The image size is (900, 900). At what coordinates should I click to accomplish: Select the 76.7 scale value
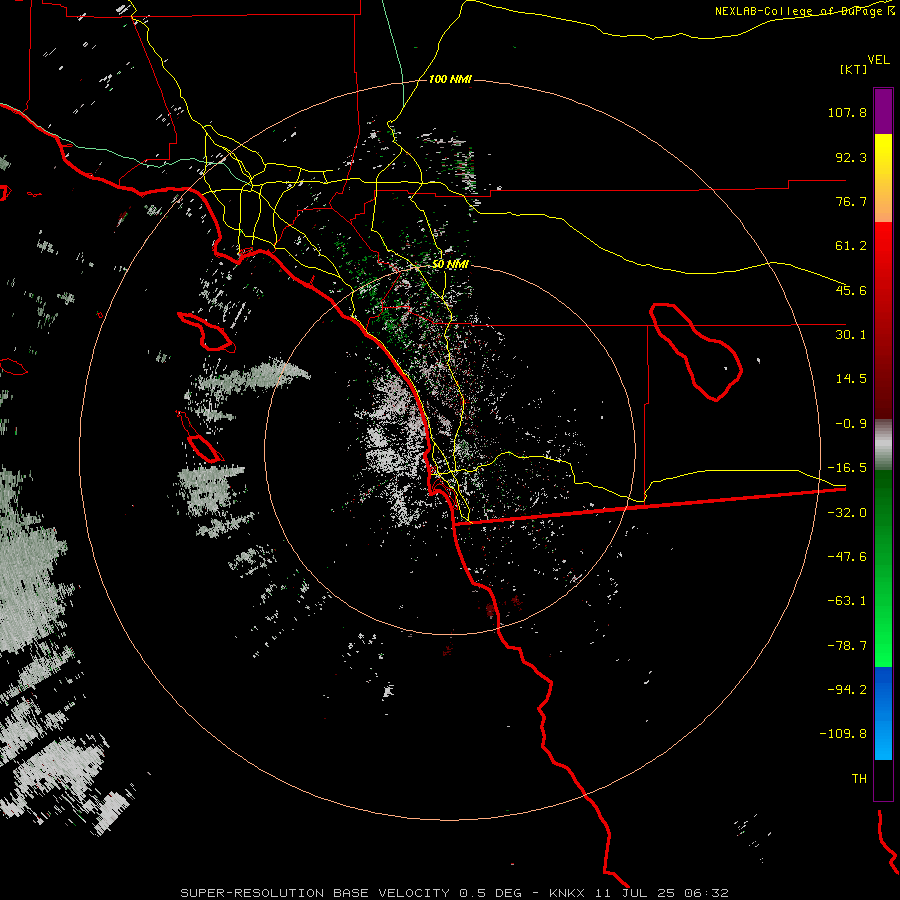pyautogui.click(x=851, y=201)
